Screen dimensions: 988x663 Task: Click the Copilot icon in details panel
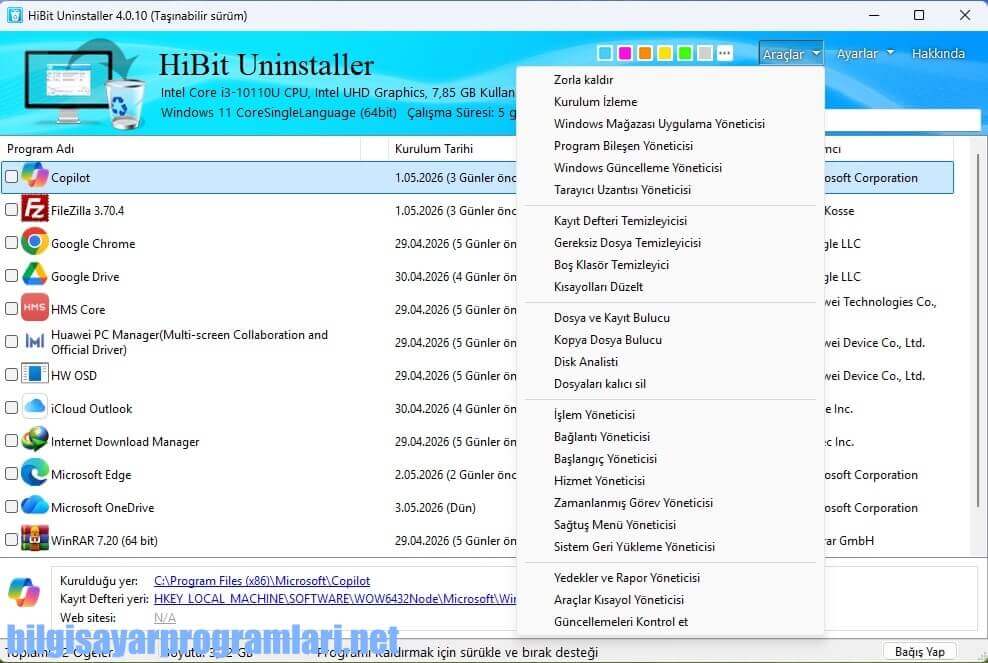tap(24, 592)
